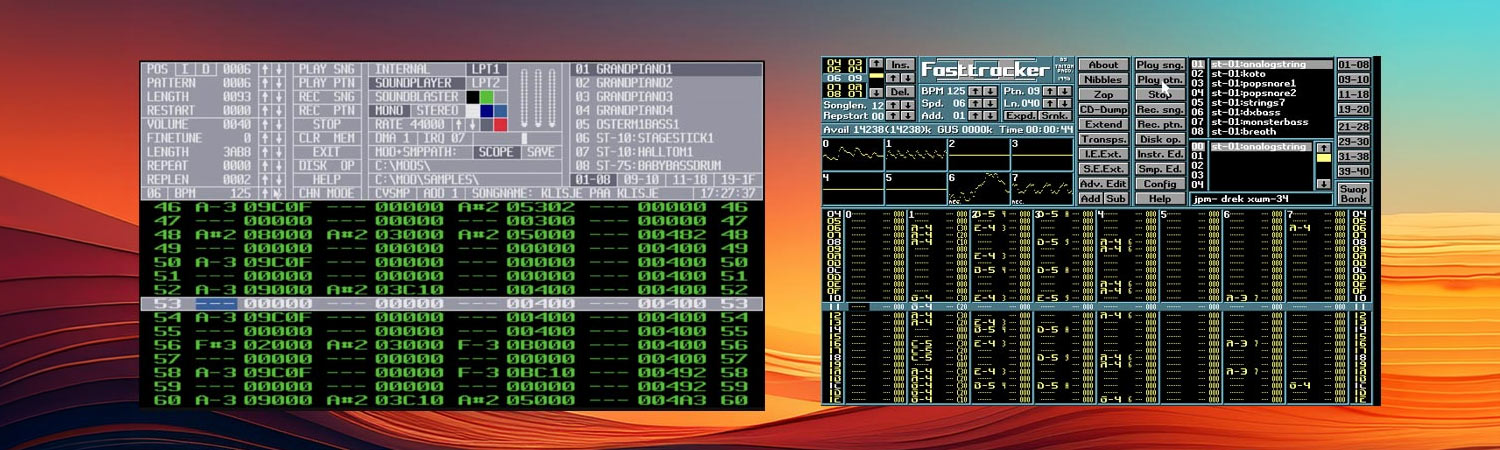
Task: Pick the green color swatch
Action: pyautogui.click(x=486, y=97)
